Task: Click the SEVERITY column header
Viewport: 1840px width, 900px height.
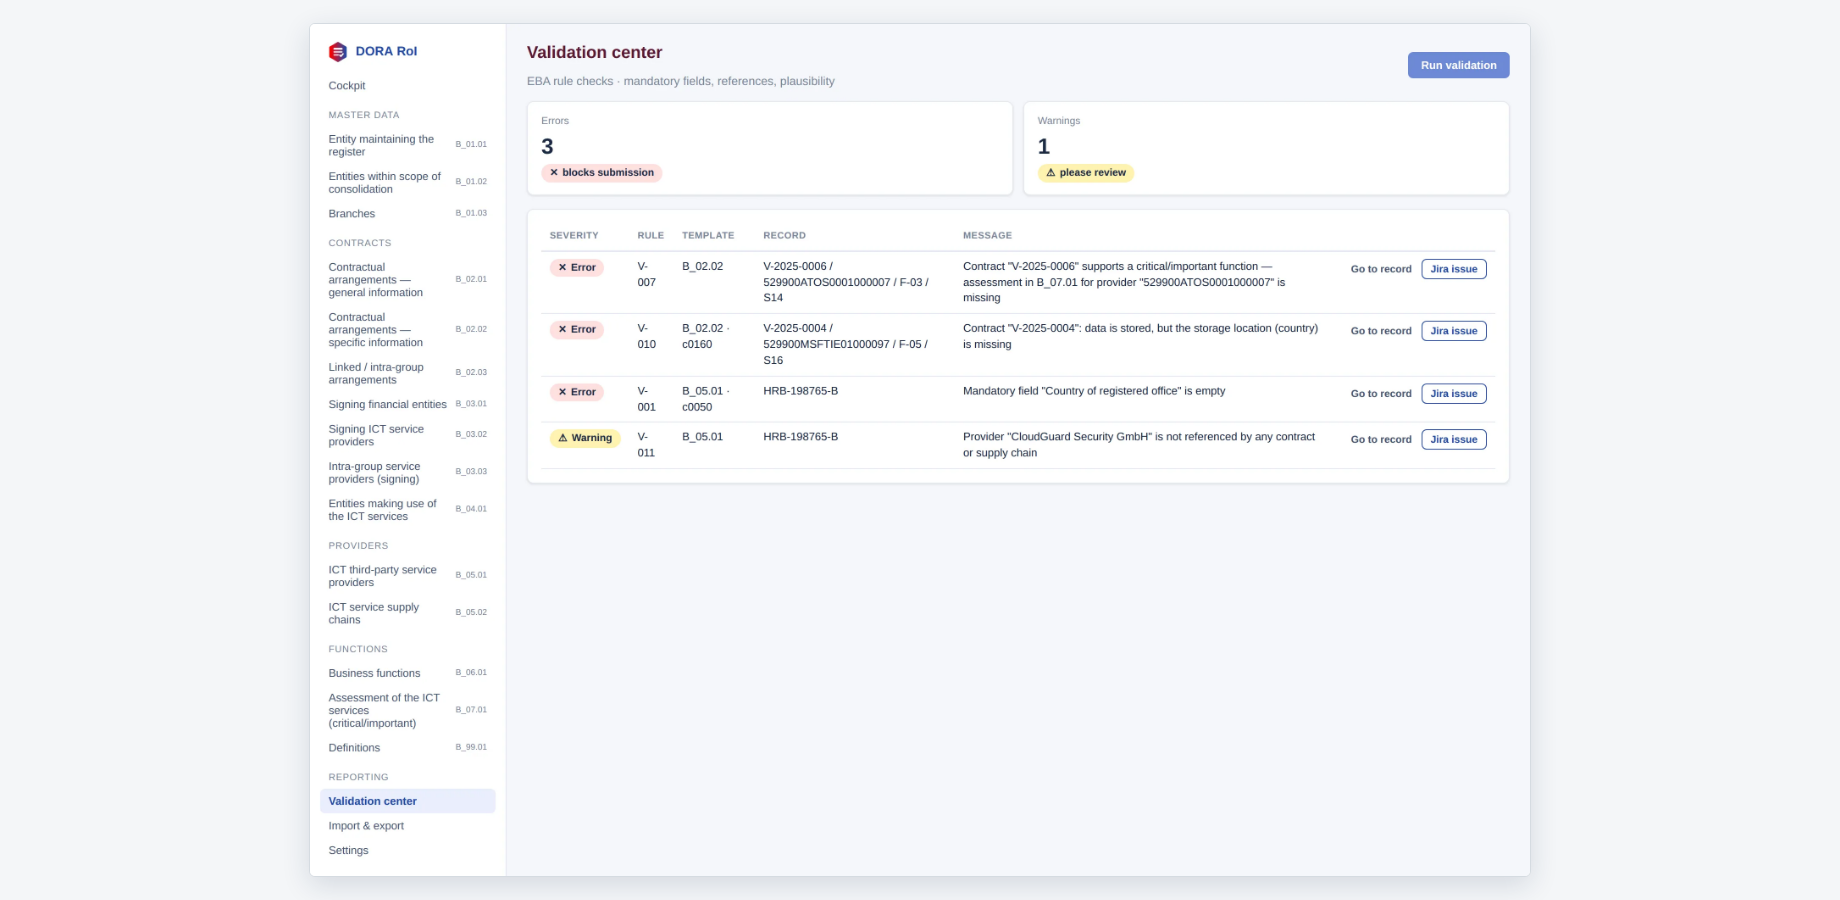Action: coord(574,236)
